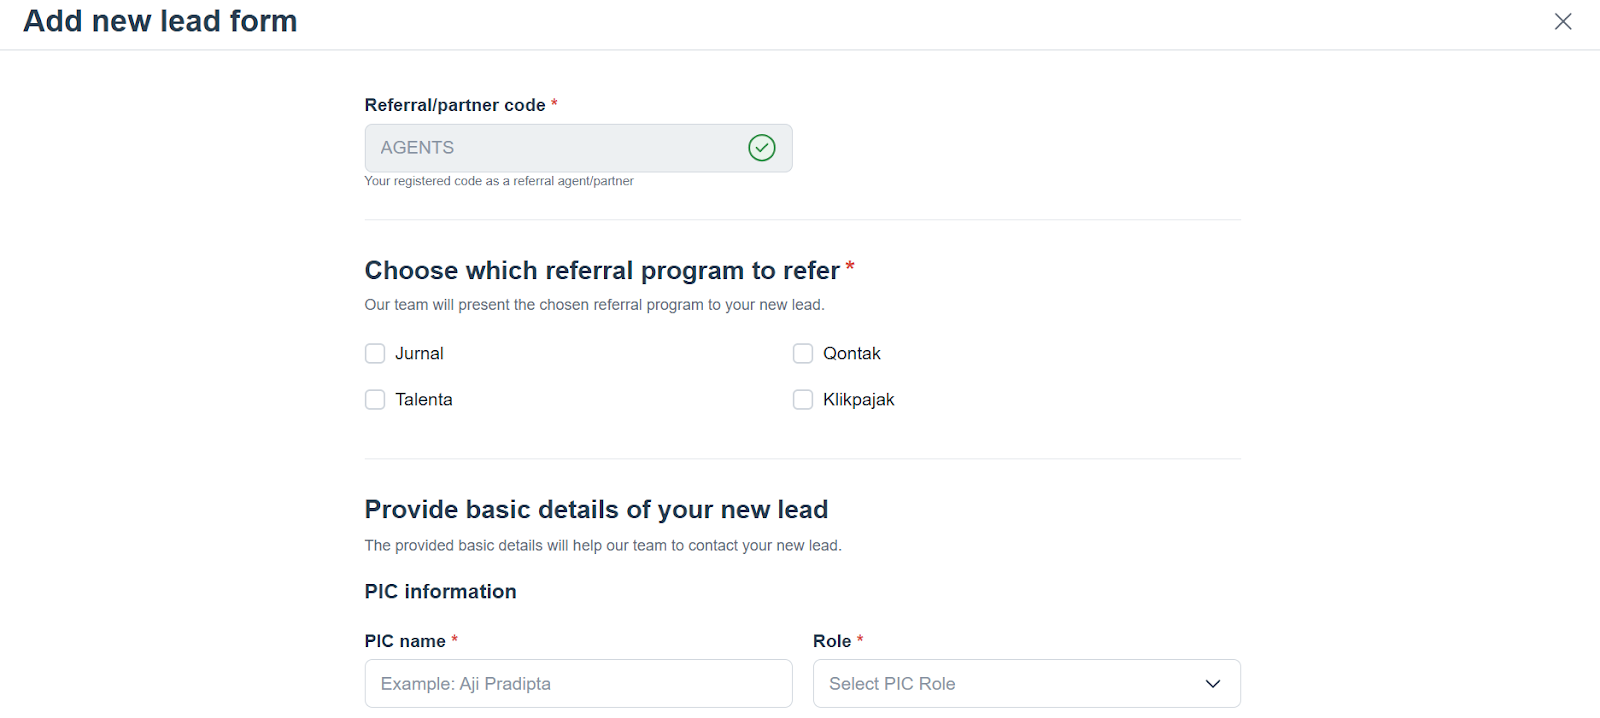Select the Talenta checkbox

click(x=375, y=400)
